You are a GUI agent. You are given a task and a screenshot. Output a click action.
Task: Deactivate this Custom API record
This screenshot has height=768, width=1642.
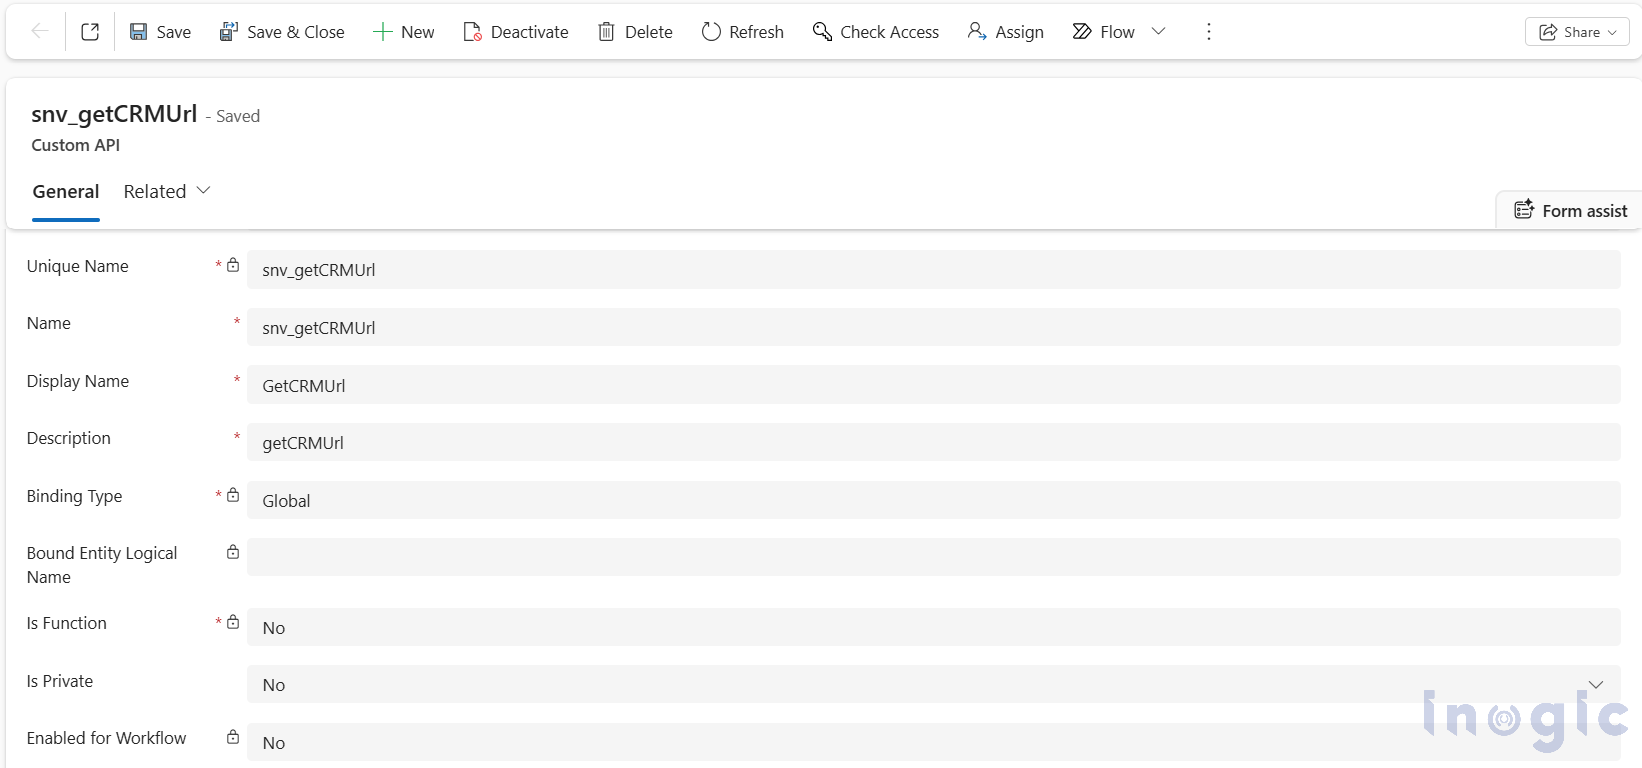coord(516,32)
